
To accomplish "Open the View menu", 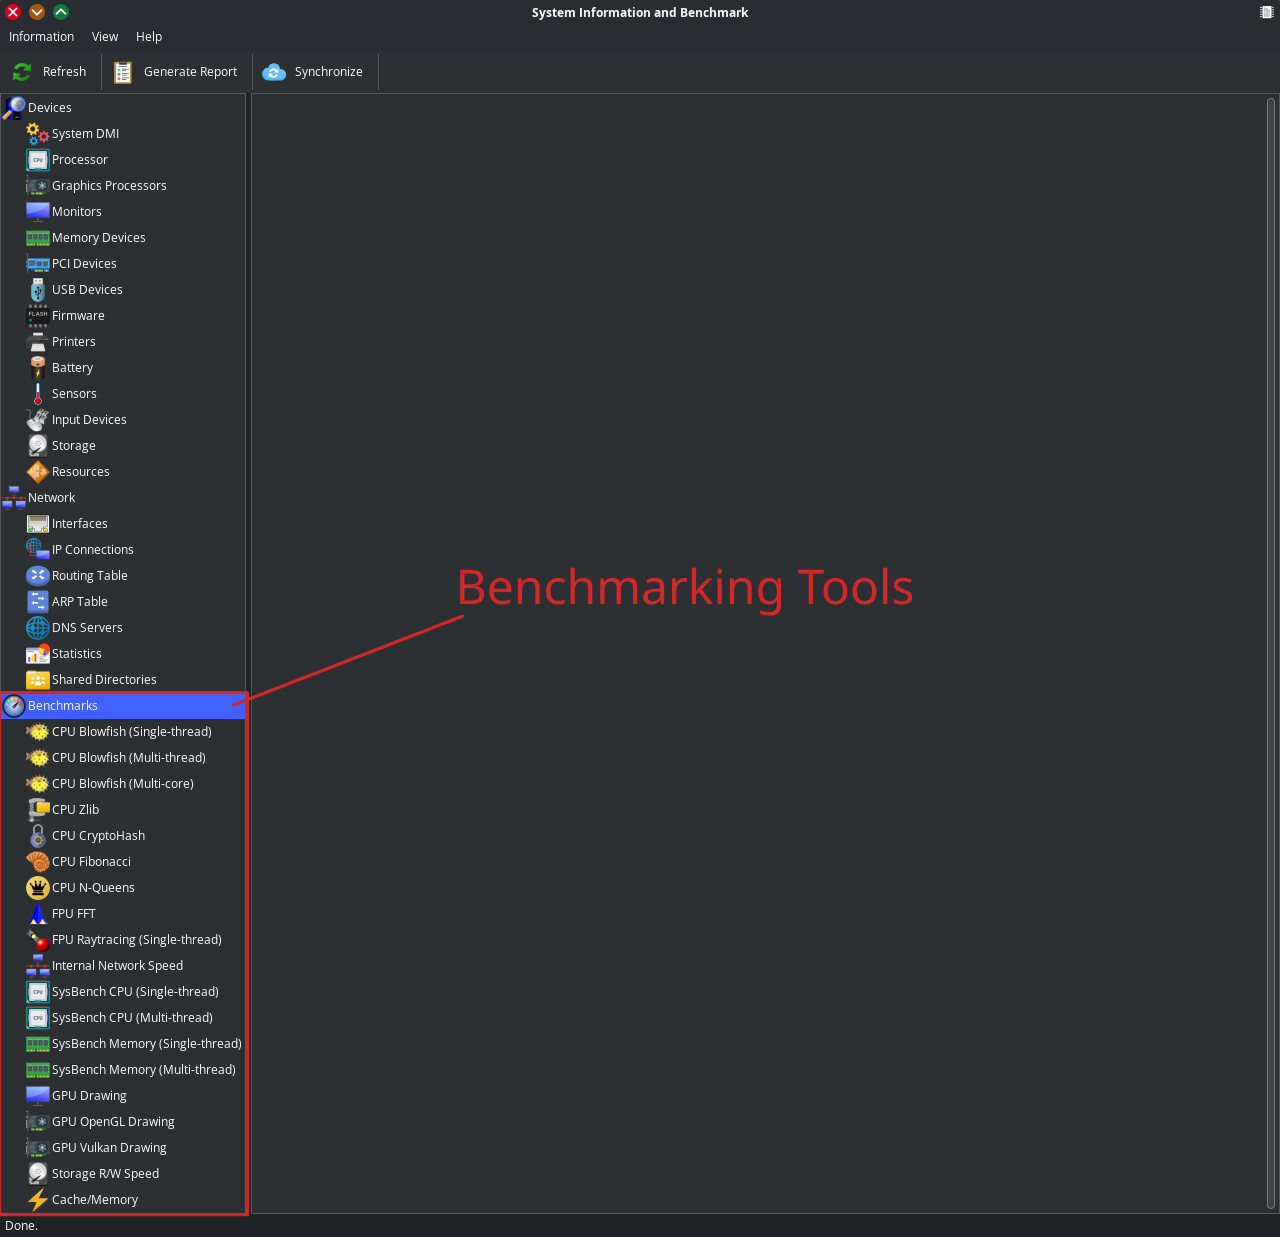I will pyautogui.click(x=105, y=37).
